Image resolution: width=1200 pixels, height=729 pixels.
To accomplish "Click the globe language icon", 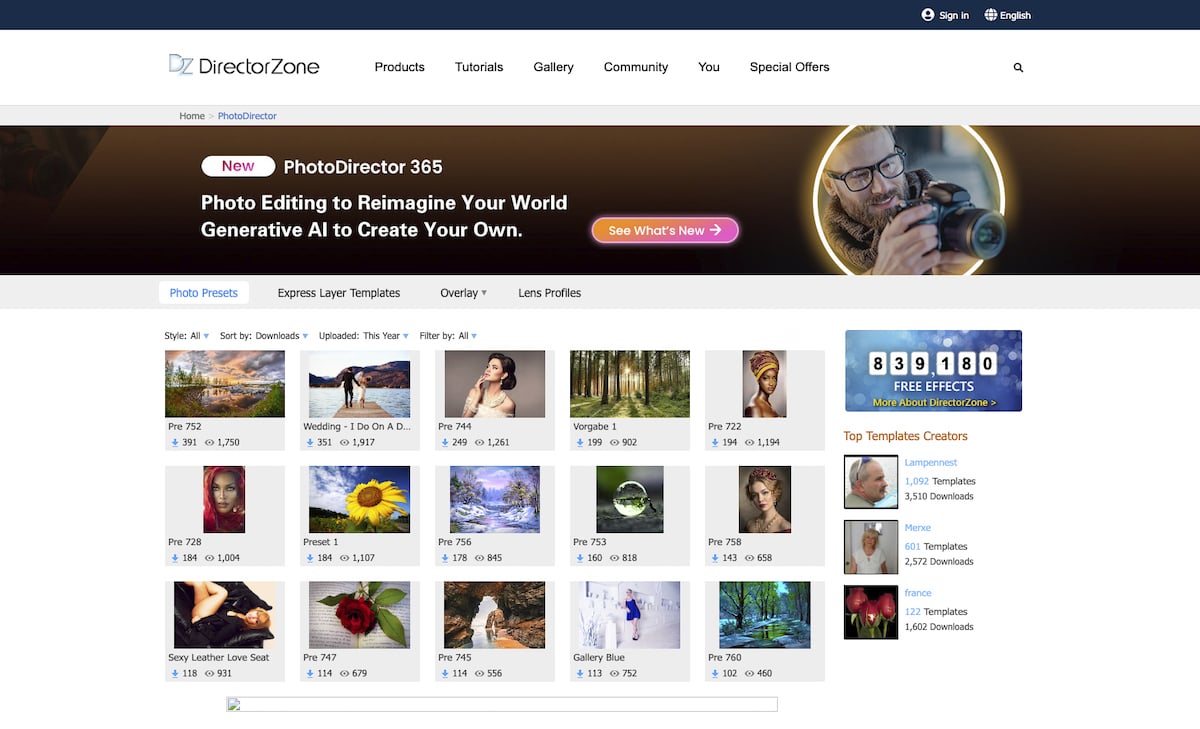I will click(x=991, y=15).
